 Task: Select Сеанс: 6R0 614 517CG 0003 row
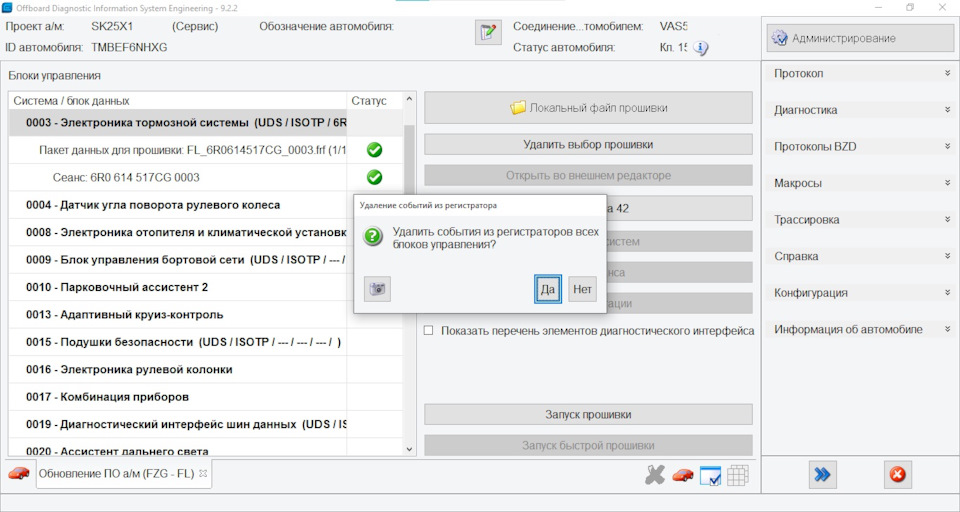(x=206, y=178)
